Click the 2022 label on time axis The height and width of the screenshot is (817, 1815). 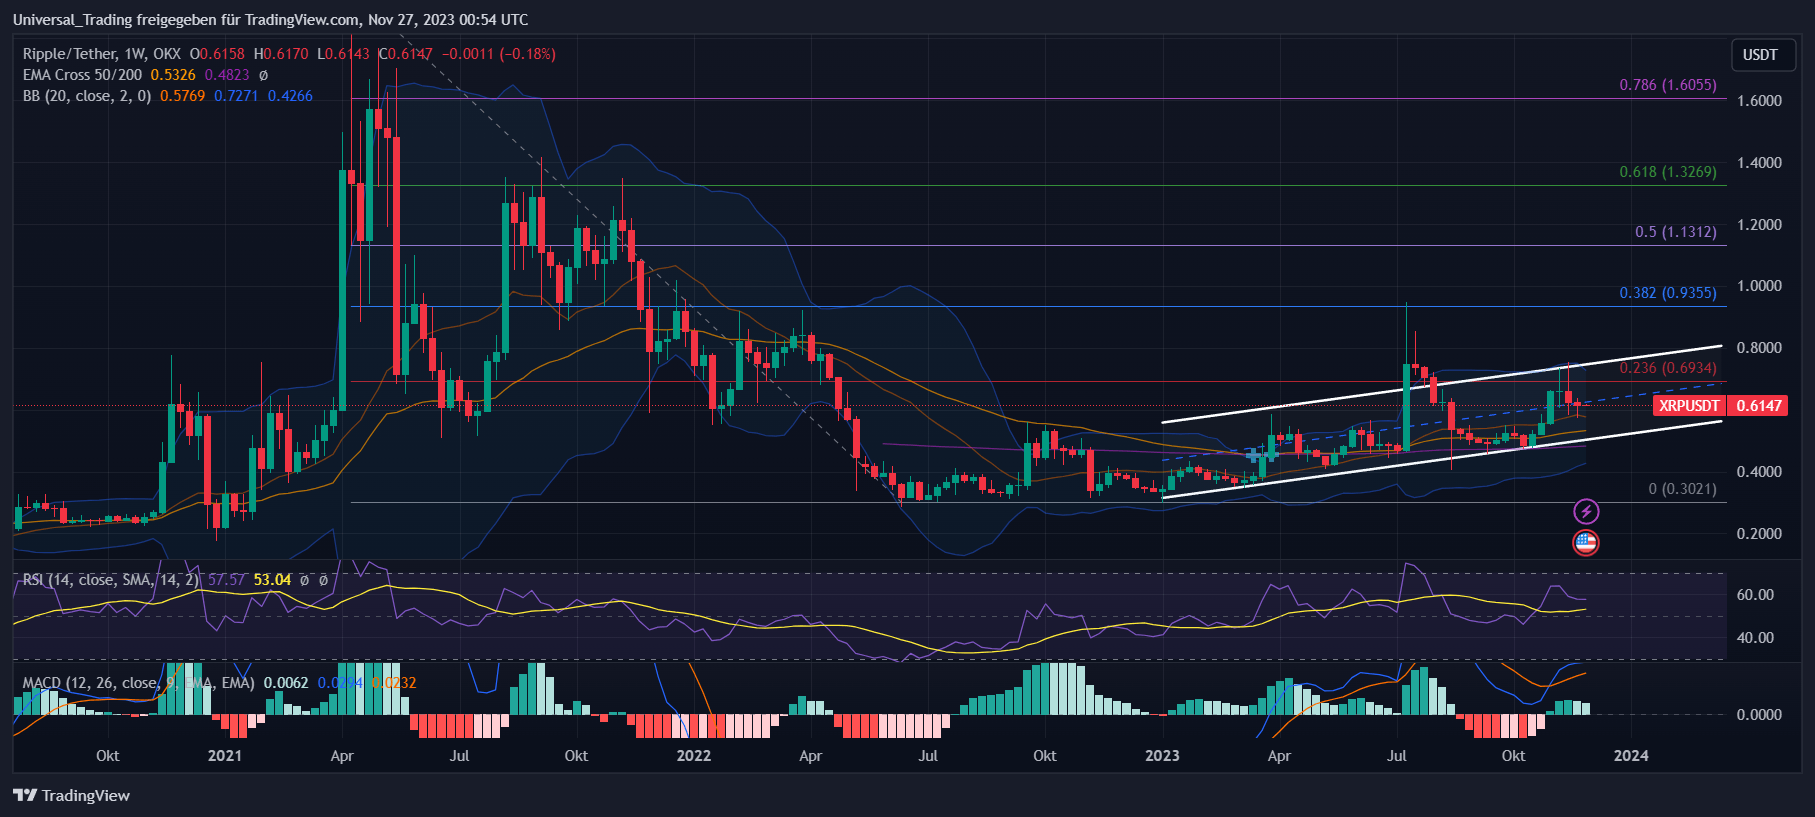pos(693,755)
